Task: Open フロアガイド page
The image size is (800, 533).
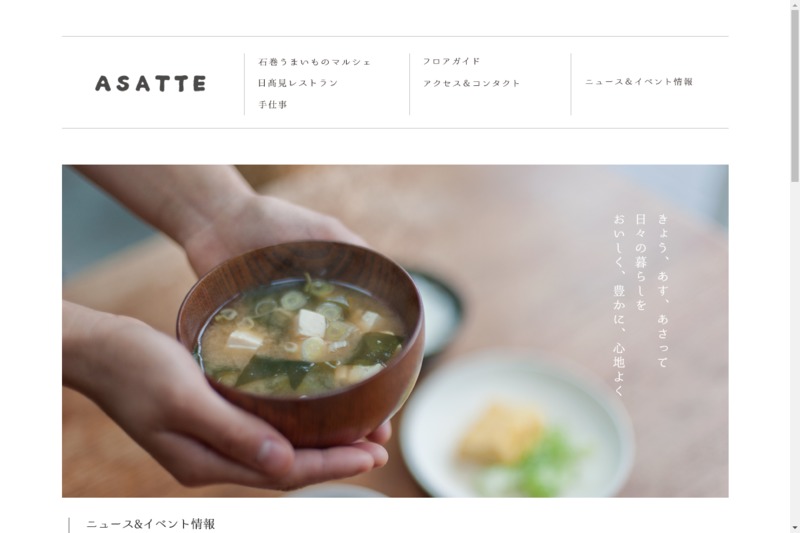Action: (x=452, y=61)
